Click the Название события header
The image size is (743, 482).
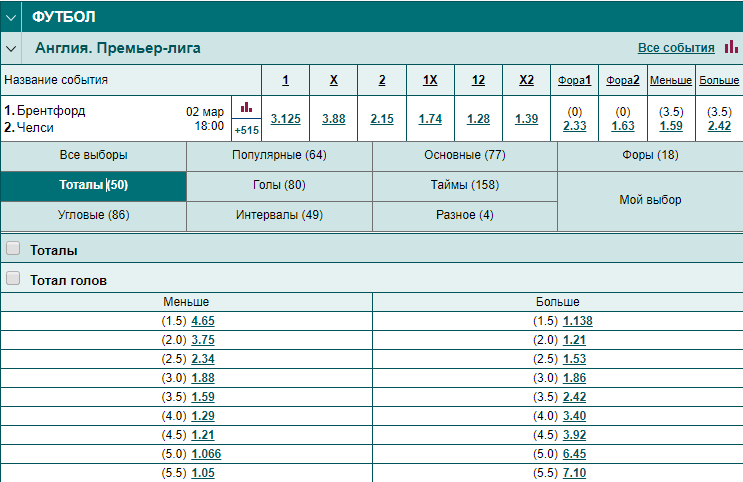point(56,80)
